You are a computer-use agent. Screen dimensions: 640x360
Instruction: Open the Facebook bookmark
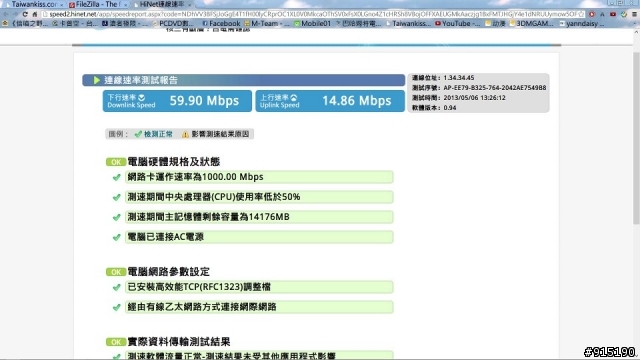click(x=221, y=24)
